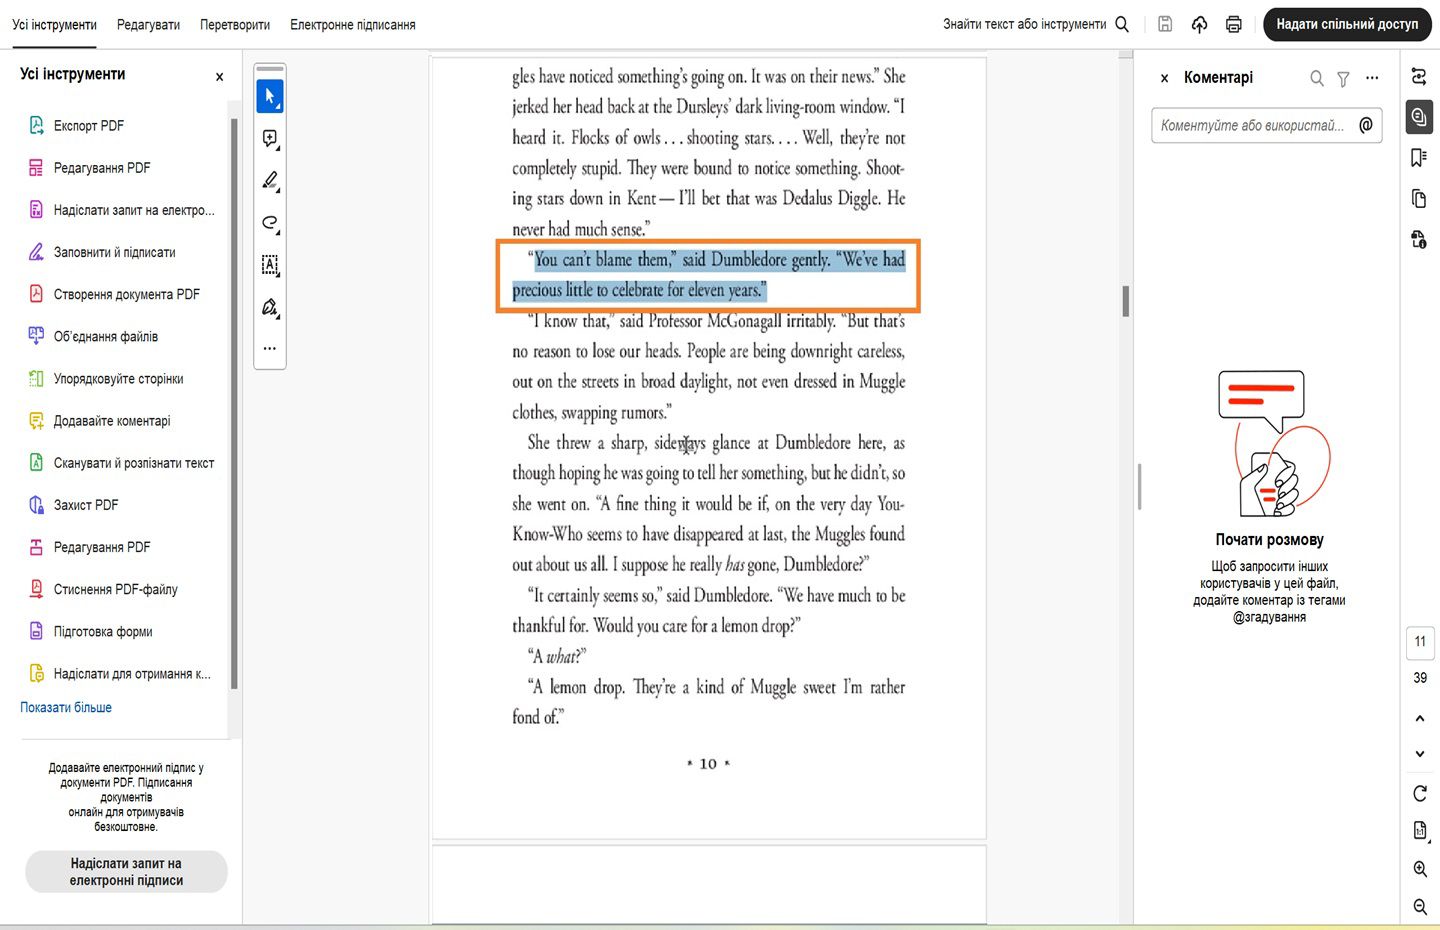Select the text box tool
Viewport: 1440px width, 930px height.
270,265
